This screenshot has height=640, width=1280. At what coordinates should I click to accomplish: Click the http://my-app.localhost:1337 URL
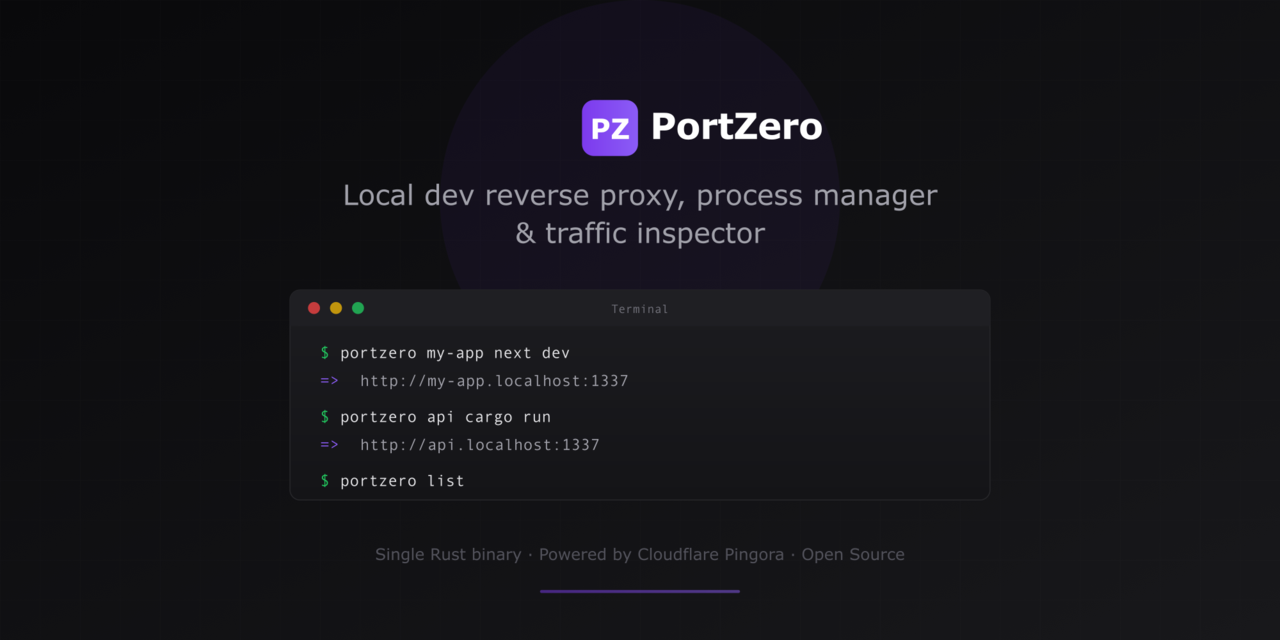[x=494, y=381]
